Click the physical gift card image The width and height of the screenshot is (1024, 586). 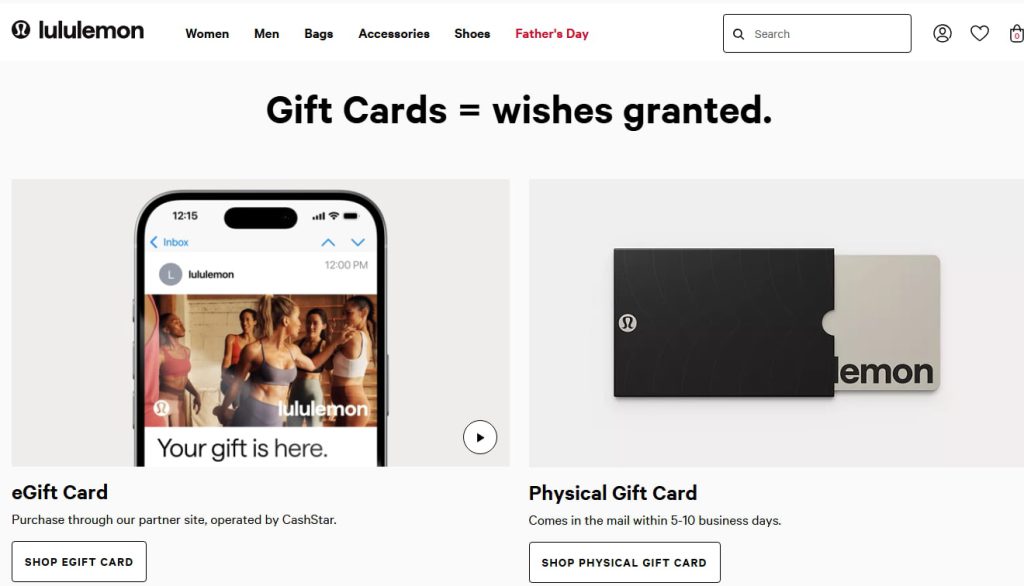coord(776,323)
